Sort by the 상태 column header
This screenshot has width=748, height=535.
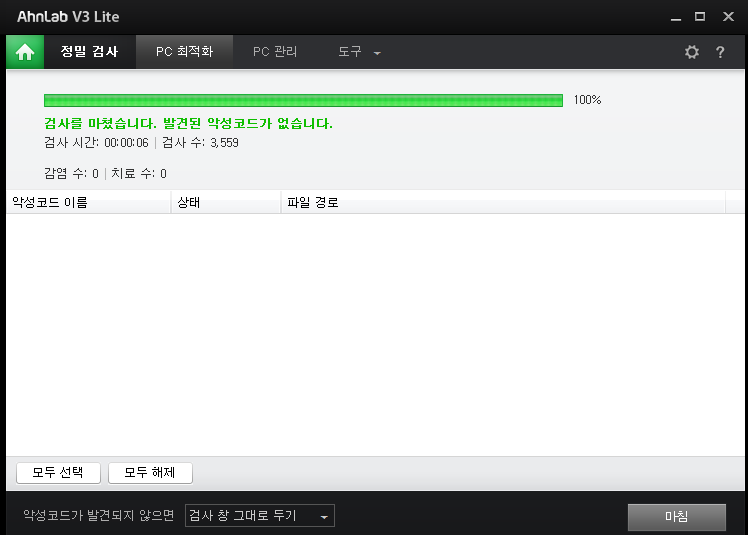coord(226,202)
